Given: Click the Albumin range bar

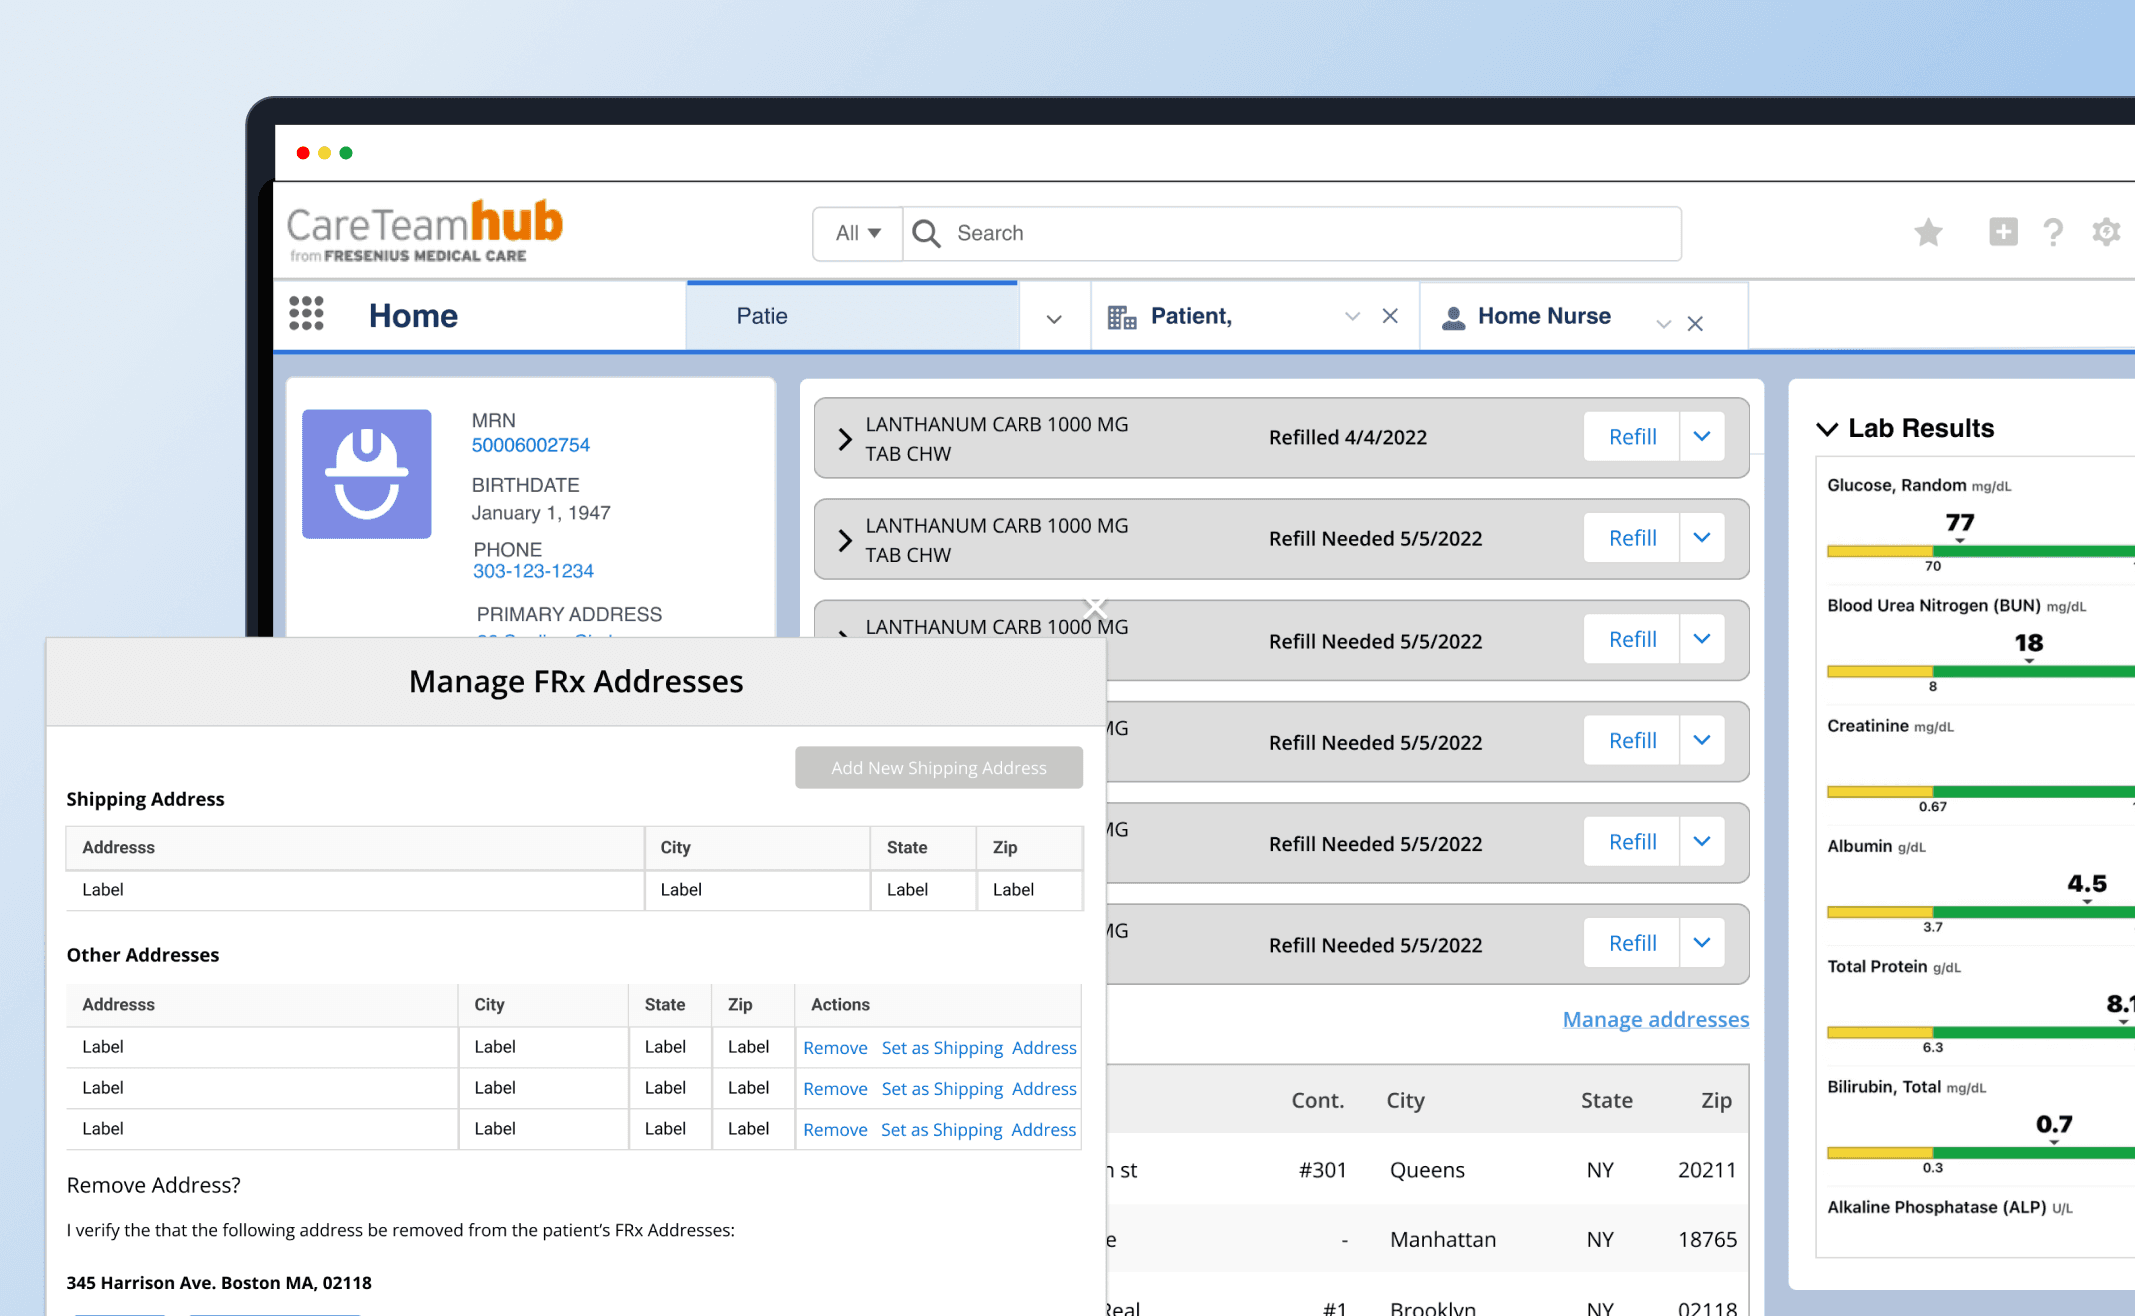Looking at the screenshot, I should pos(1981,912).
